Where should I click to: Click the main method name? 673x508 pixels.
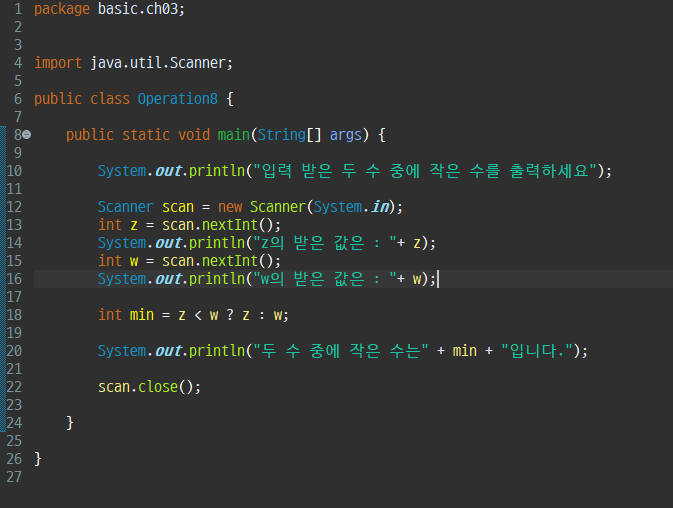(233, 135)
